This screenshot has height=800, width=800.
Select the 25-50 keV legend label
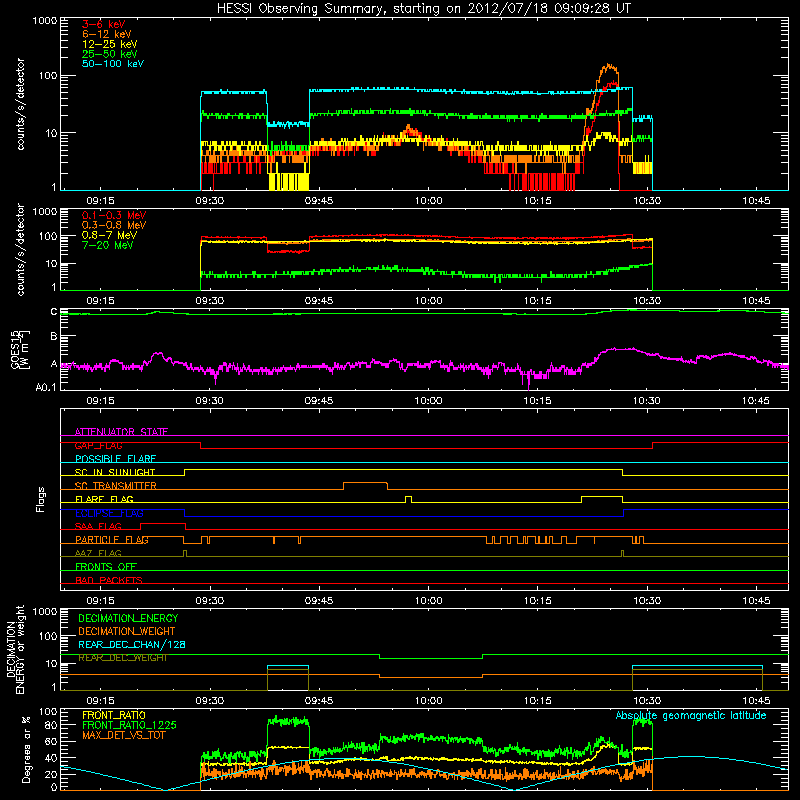109,54
